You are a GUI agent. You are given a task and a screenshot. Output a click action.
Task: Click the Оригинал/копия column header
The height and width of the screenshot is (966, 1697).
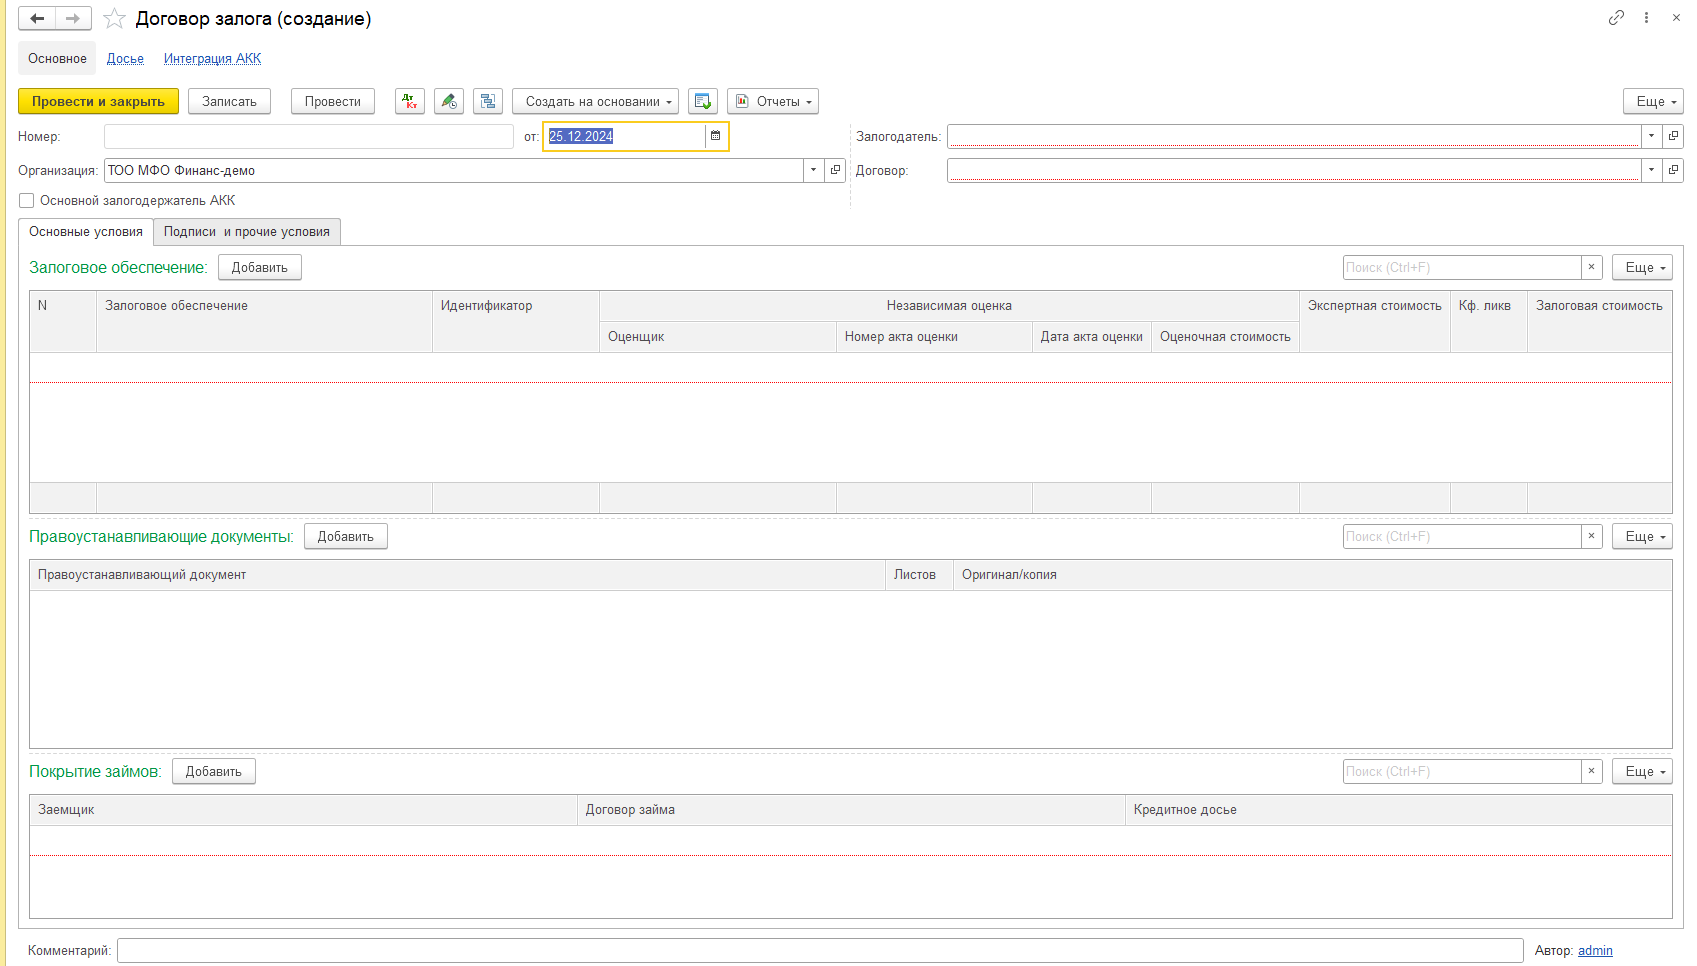pos(1312,575)
